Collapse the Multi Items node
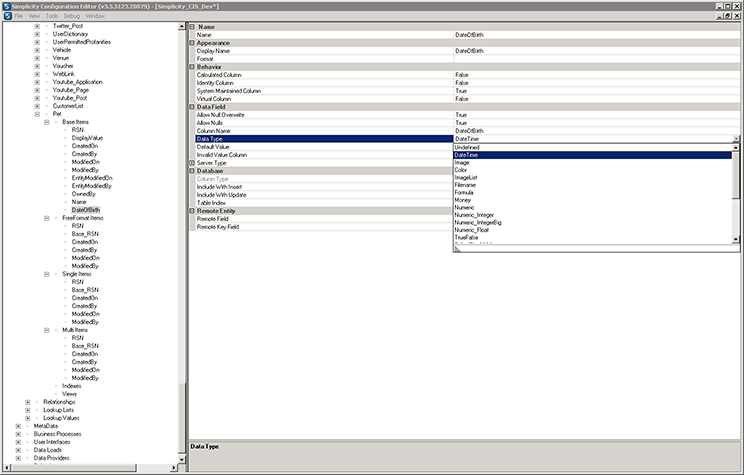The width and height of the screenshot is (744, 475). [x=46, y=330]
